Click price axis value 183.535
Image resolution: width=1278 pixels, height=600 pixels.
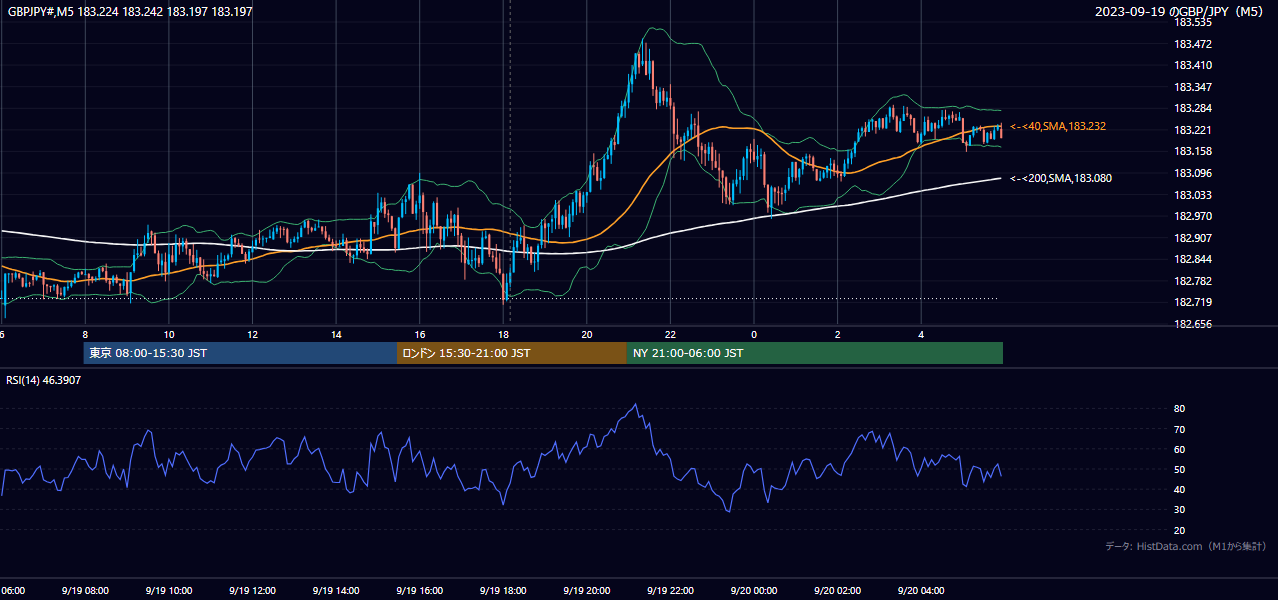click(1192, 22)
